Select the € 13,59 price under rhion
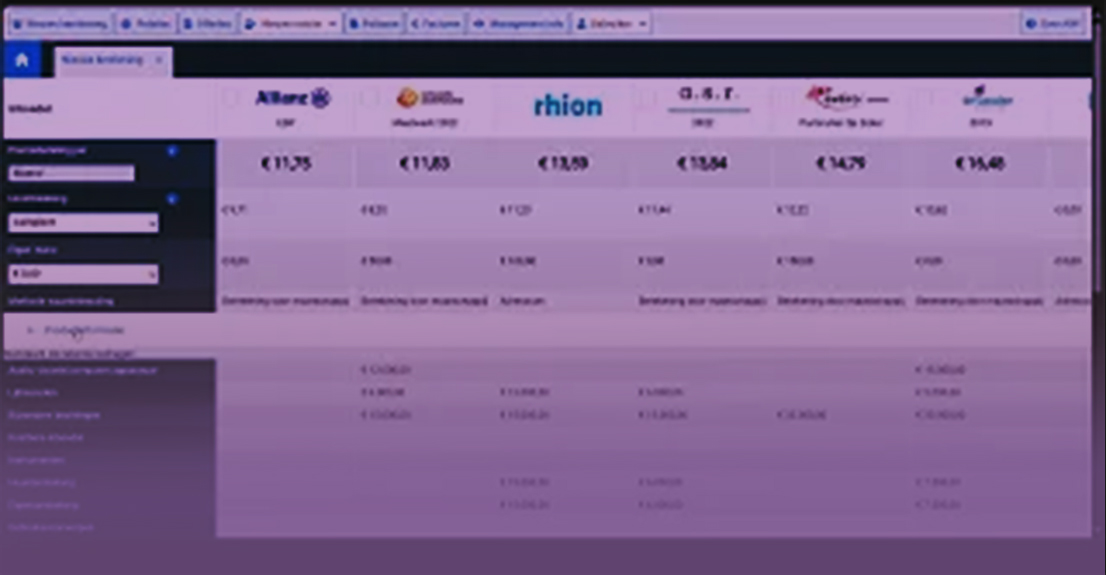The image size is (1106, 575). 562,164
